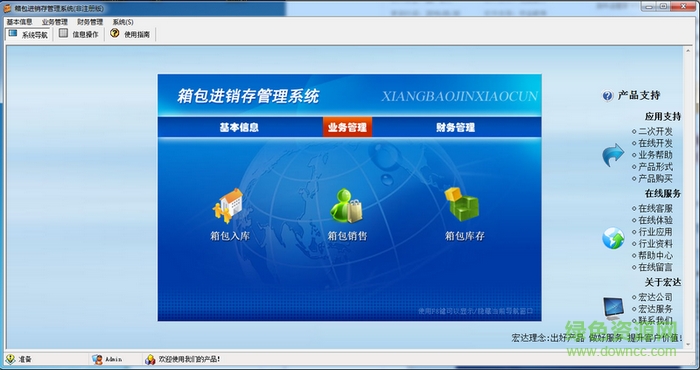Click the F8 hint text in navigation panel
700x370 pixels.
coord(475,311)
